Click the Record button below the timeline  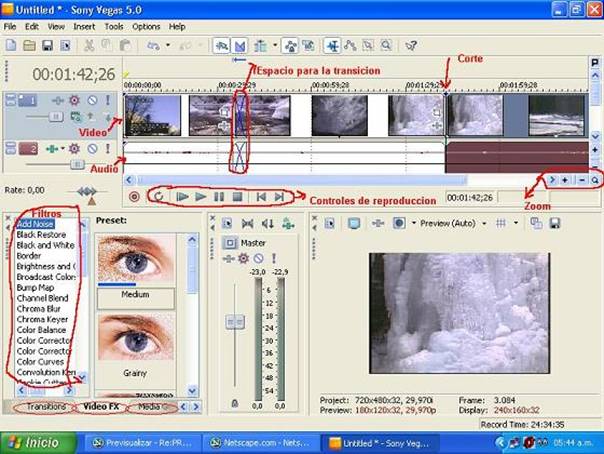[134, 197]
